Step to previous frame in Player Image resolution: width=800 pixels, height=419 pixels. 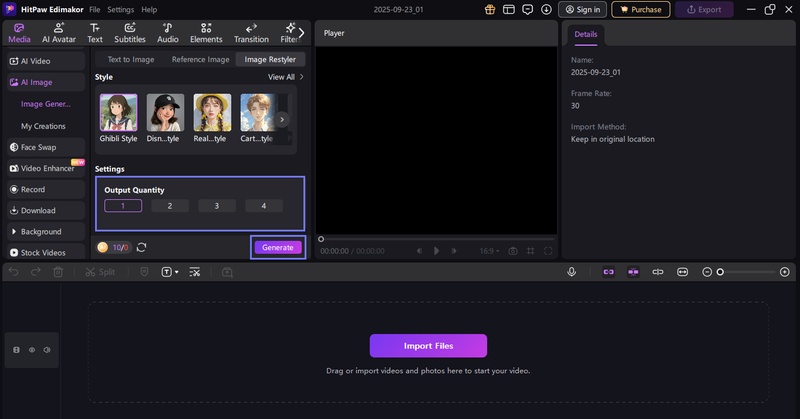point(419,251)
